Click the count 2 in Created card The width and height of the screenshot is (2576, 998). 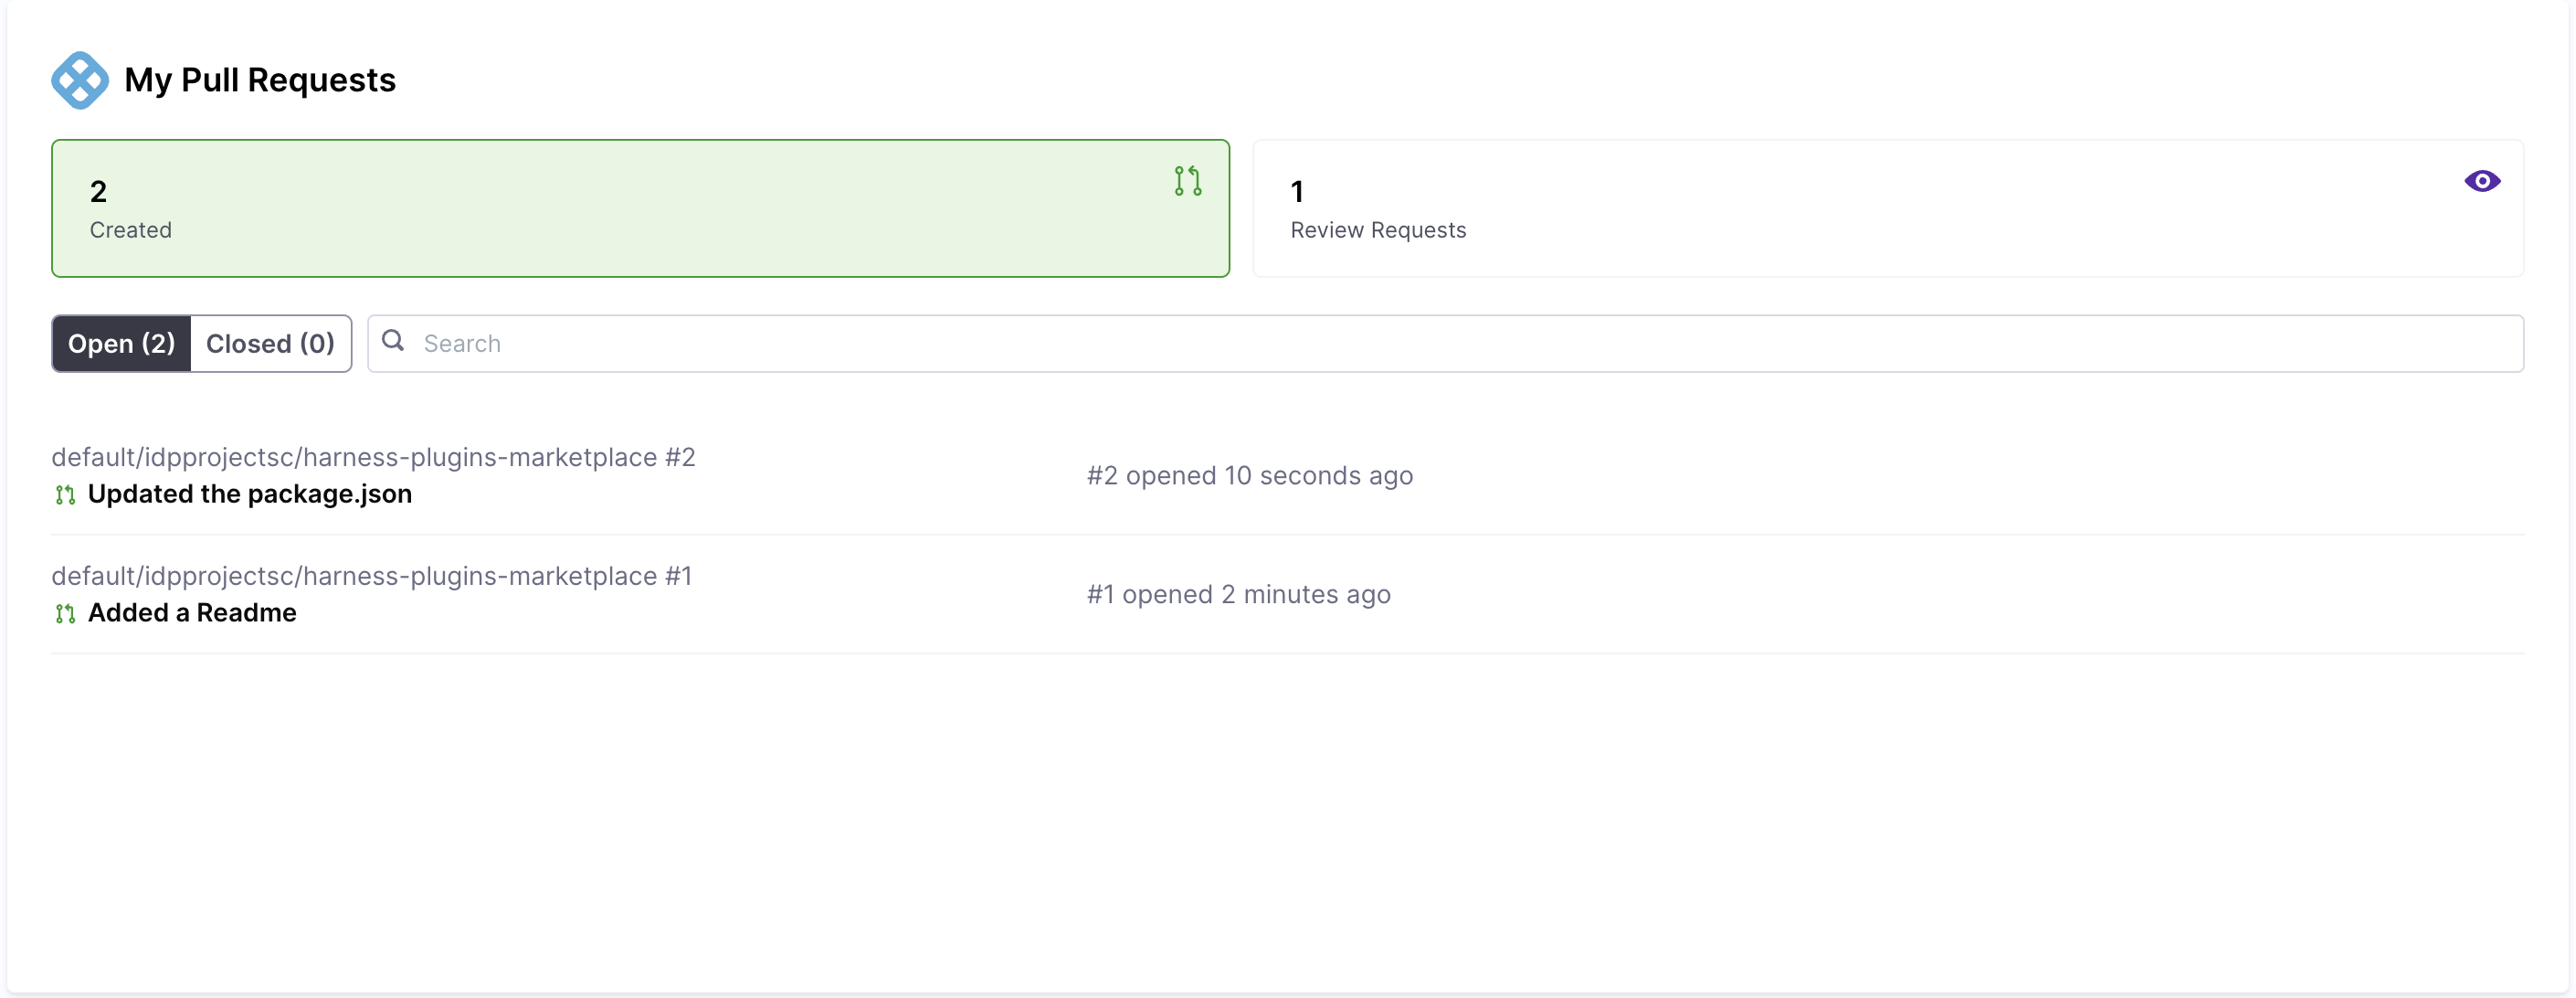(98, 191)
